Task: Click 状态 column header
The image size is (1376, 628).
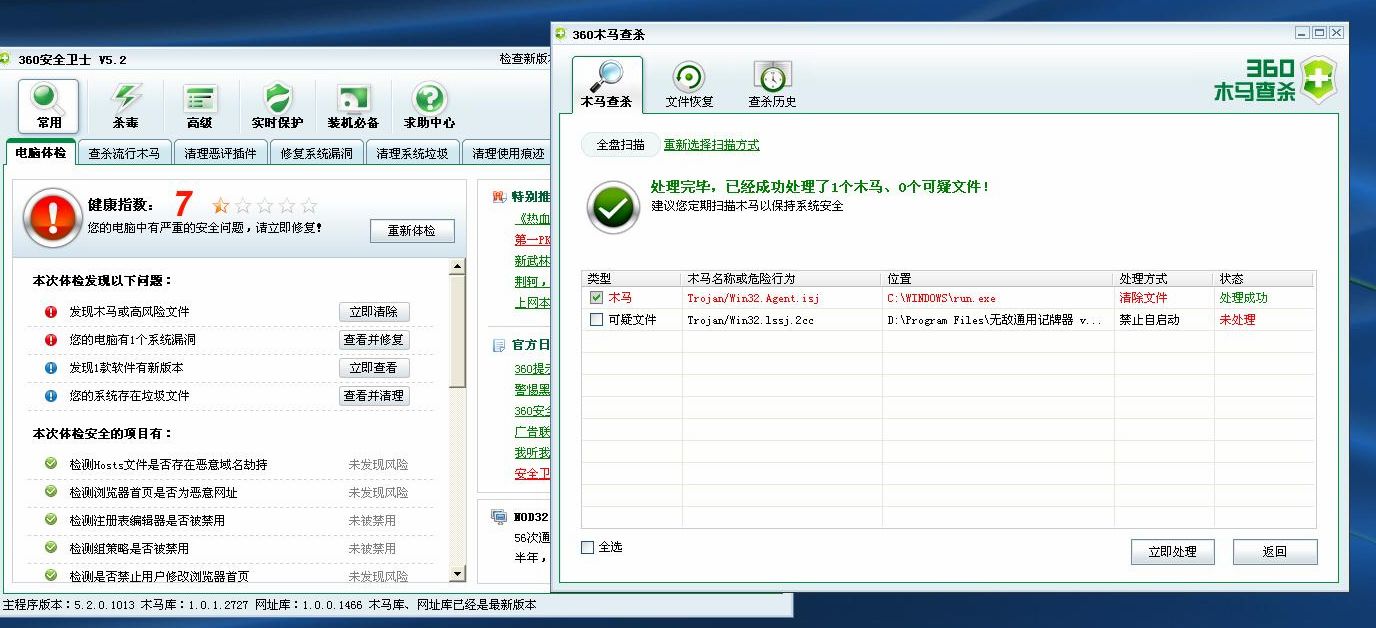Action: click(1265, 279)
